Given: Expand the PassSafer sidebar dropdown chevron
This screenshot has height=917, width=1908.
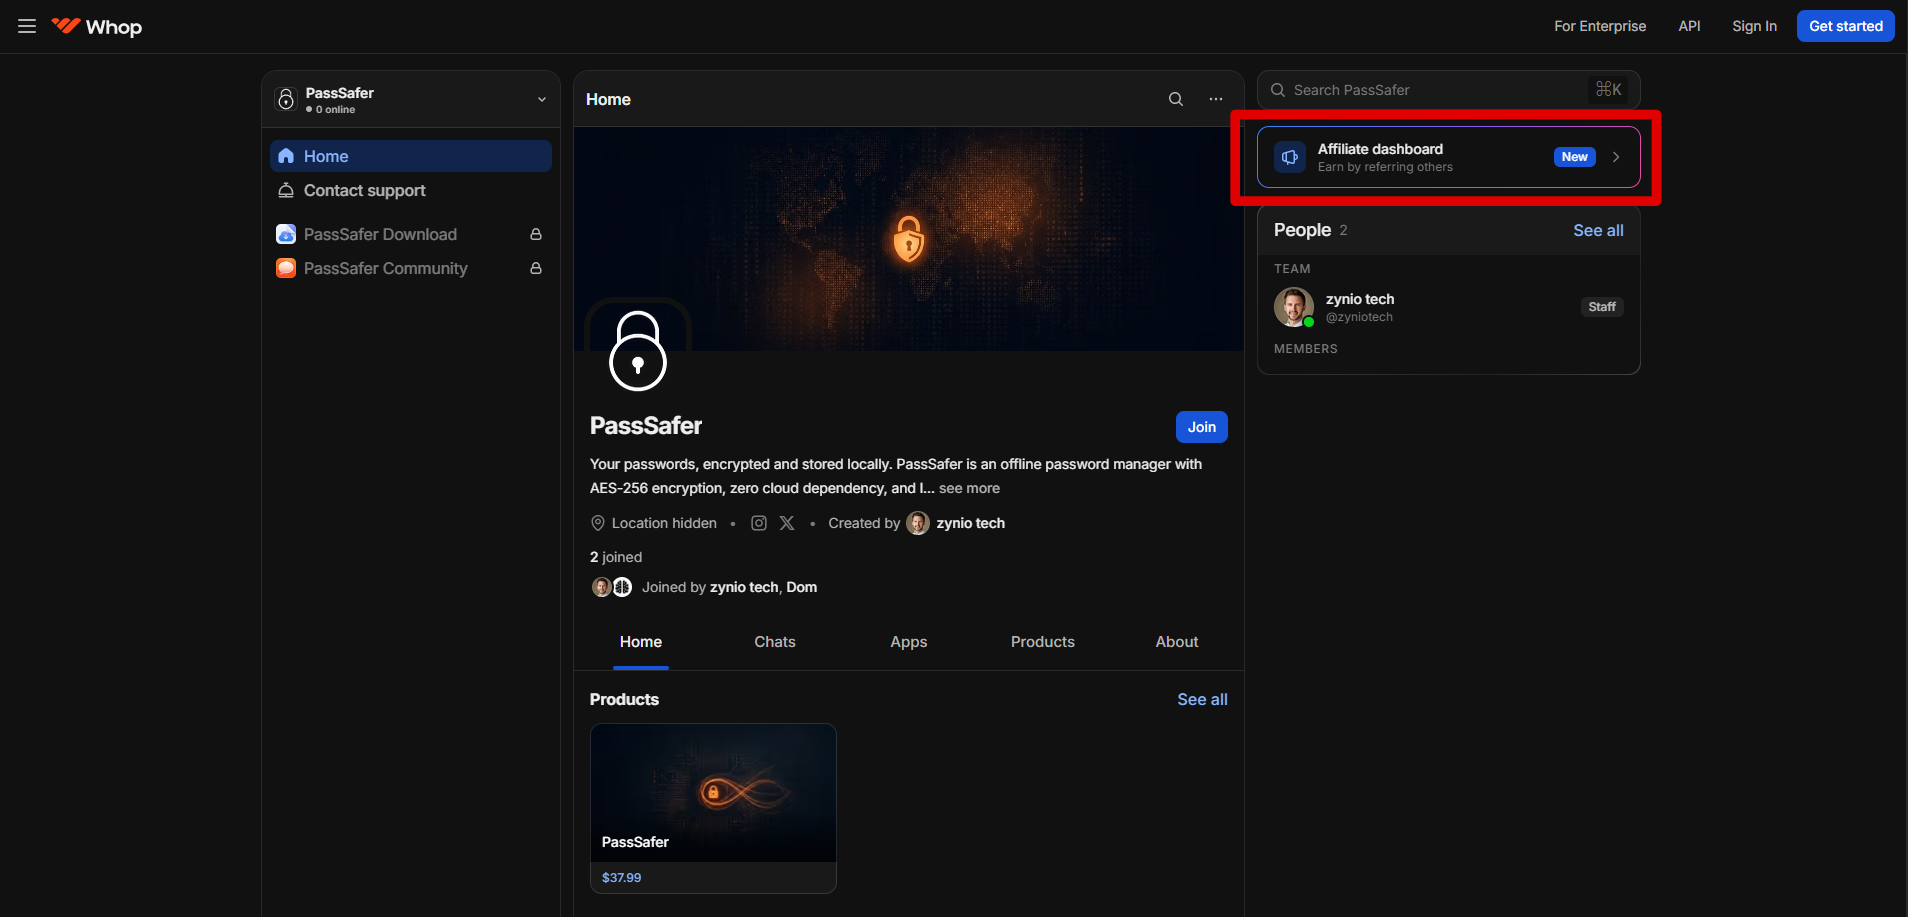Looking at the screenshot, I should [x=542, y=99].
